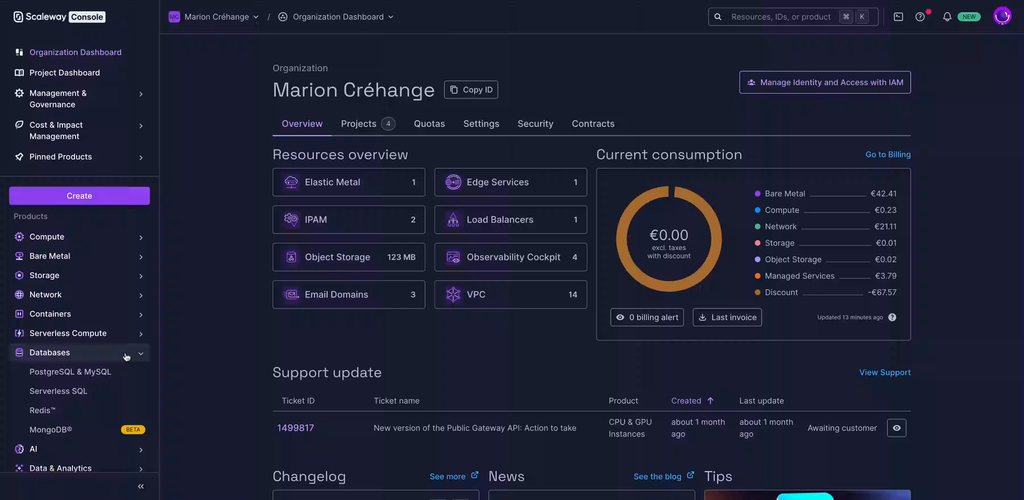
Task: Sort tickets by Created column
Action: click(x=692, y=401)
